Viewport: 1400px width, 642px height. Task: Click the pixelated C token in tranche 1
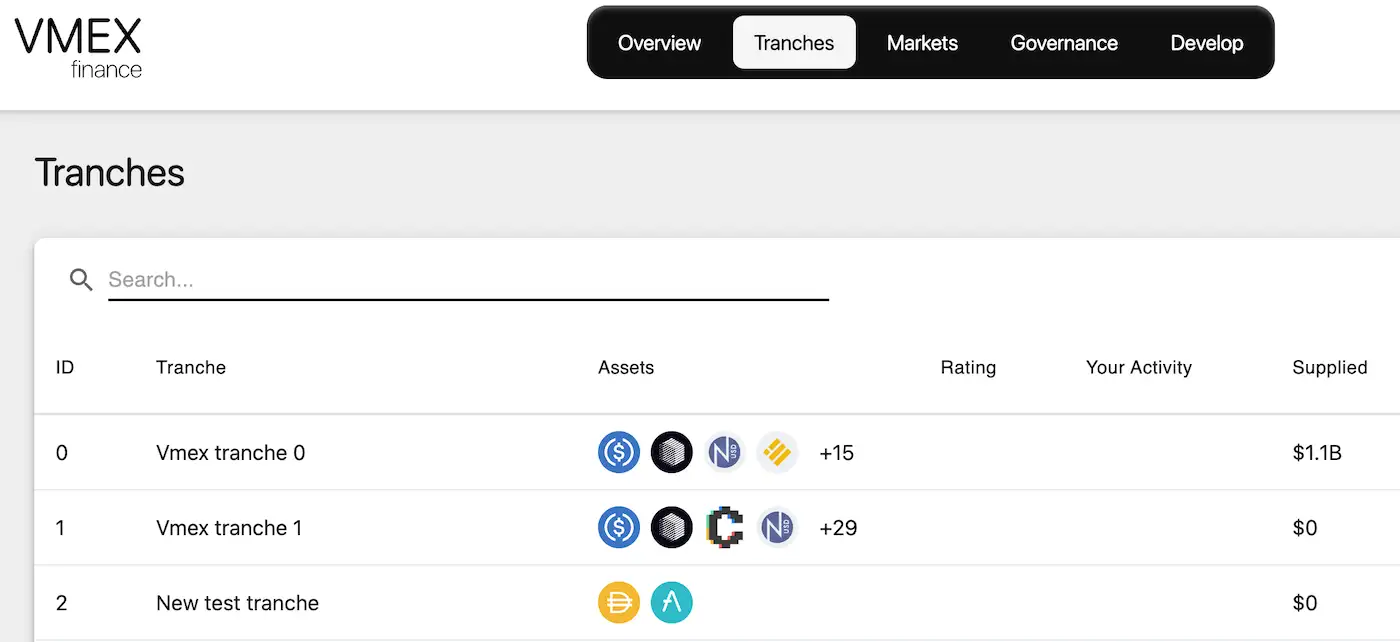point(724,527)
